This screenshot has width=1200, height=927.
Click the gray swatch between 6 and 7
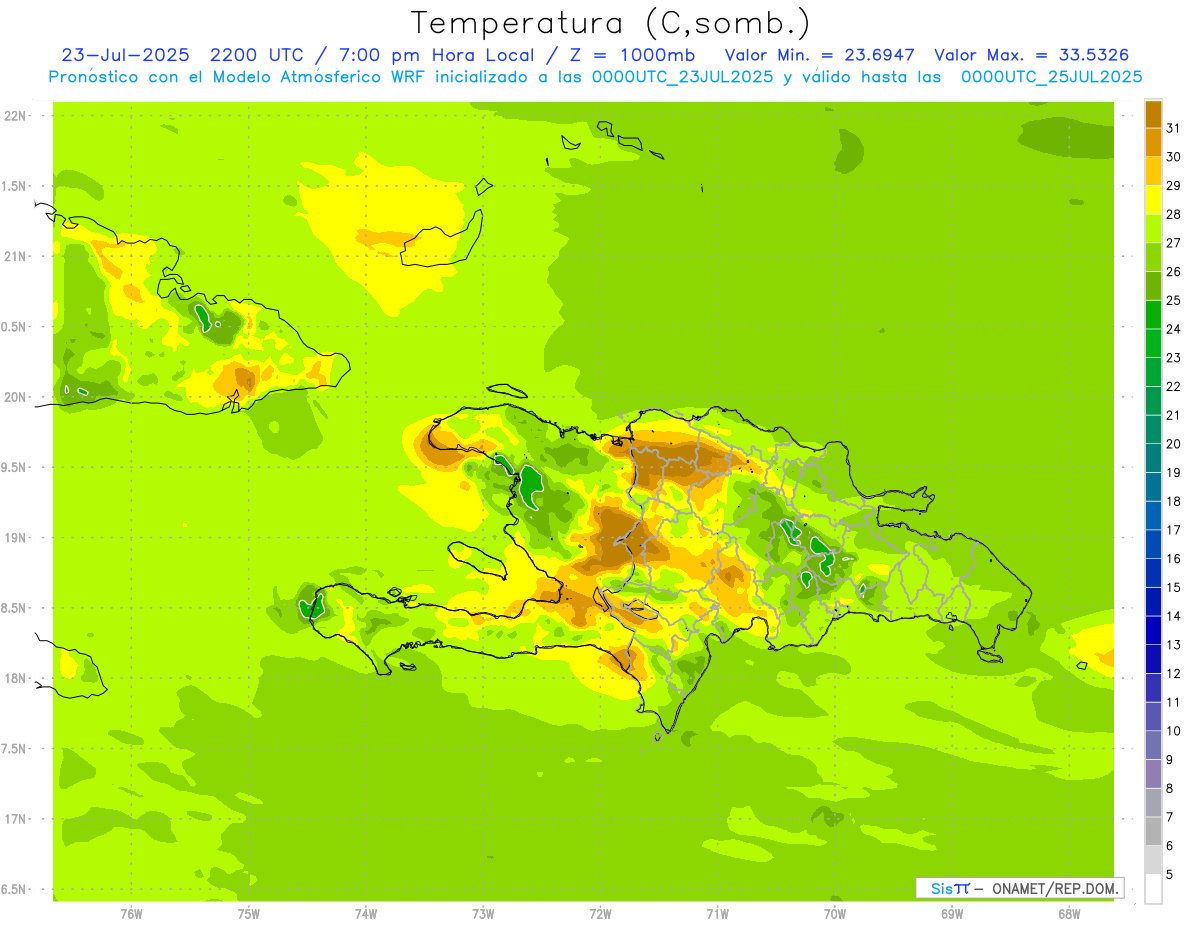pos(1153,832)
